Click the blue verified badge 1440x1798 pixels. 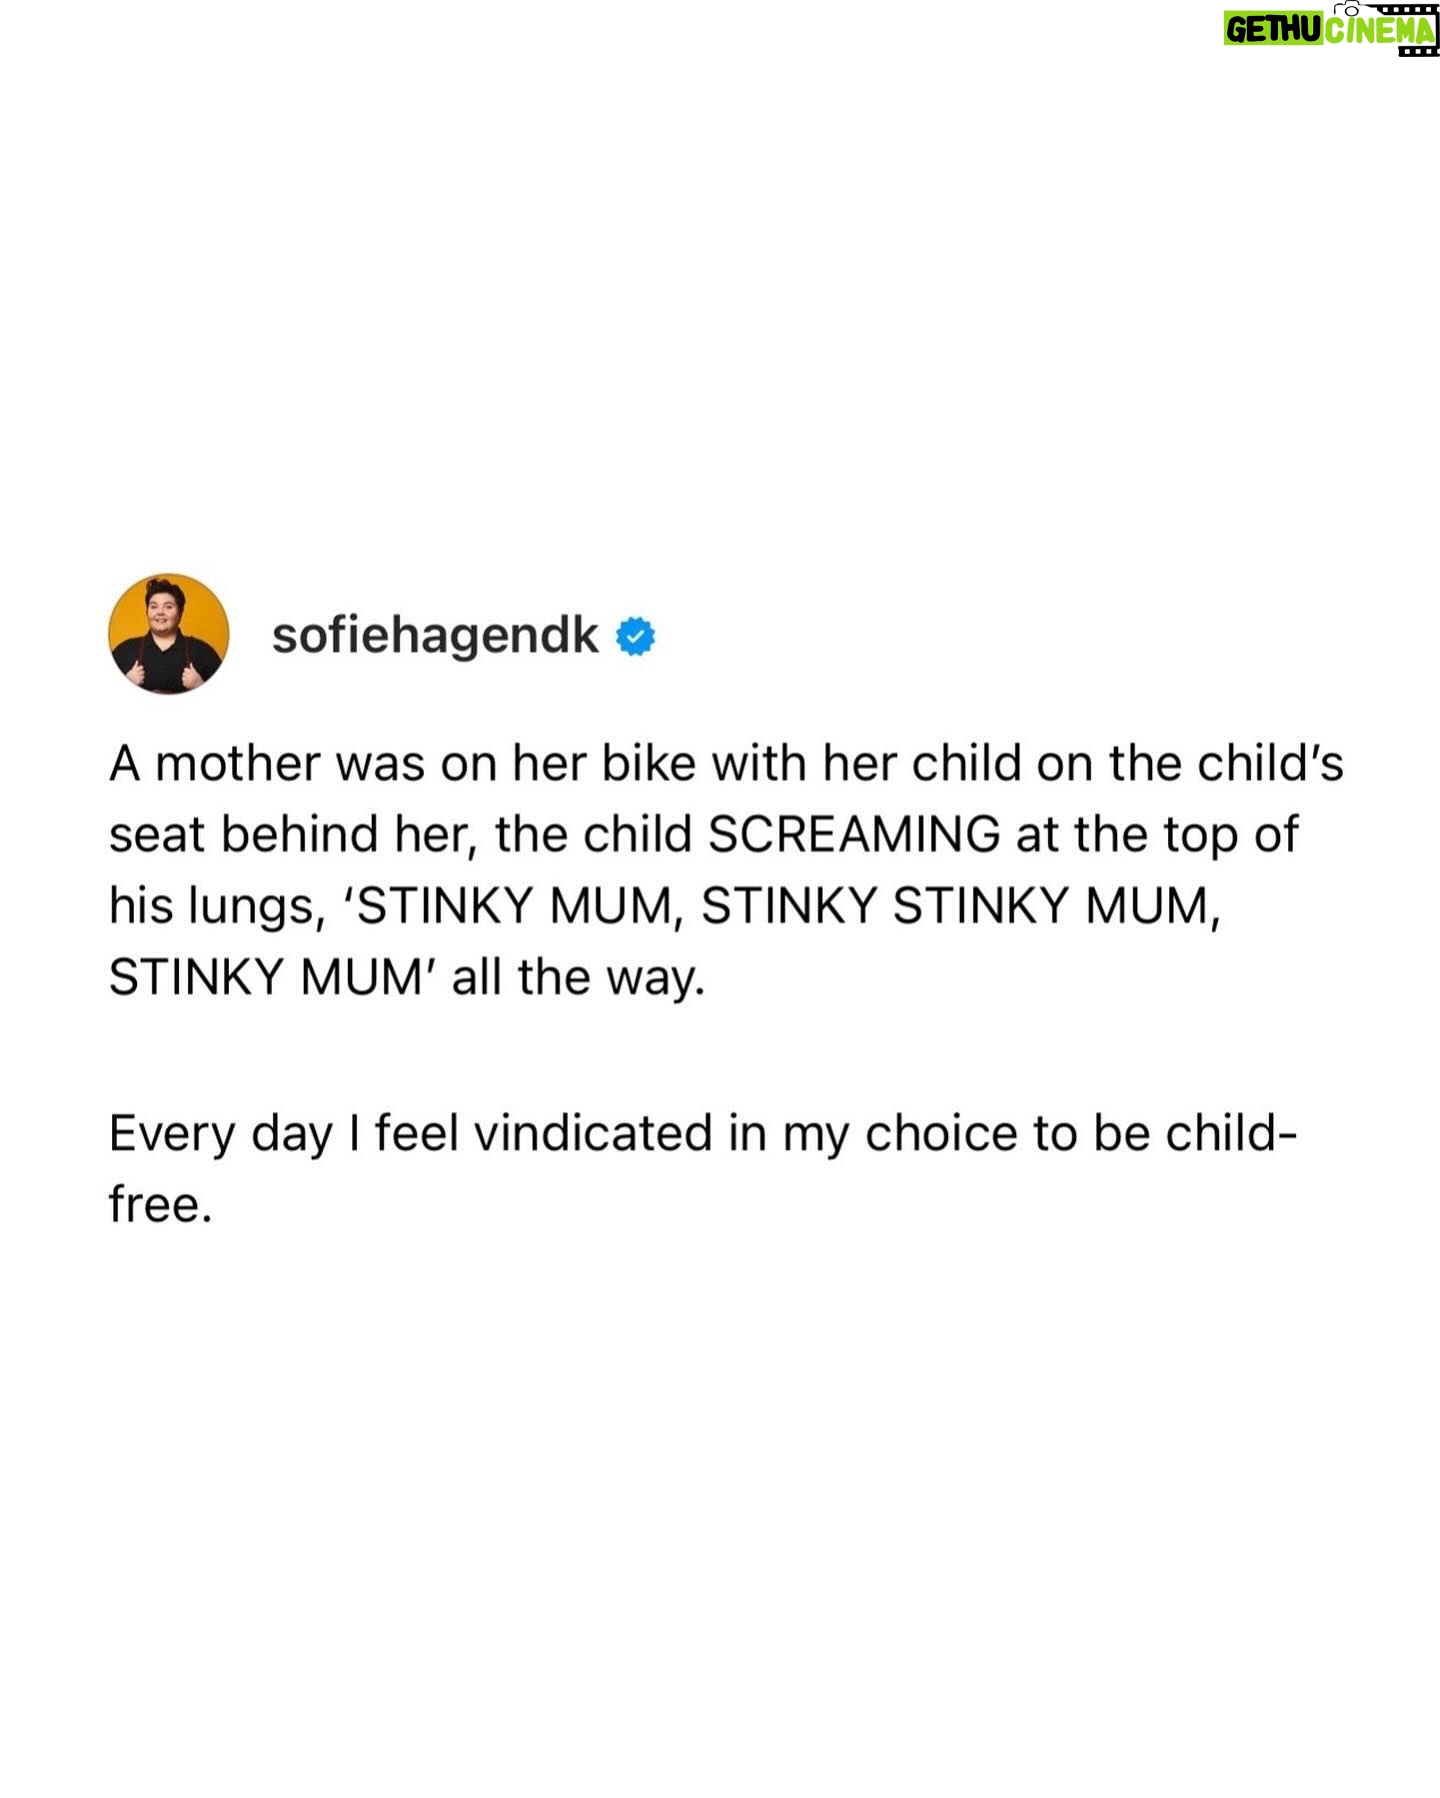pyautogui.click(x=635, y=637)
